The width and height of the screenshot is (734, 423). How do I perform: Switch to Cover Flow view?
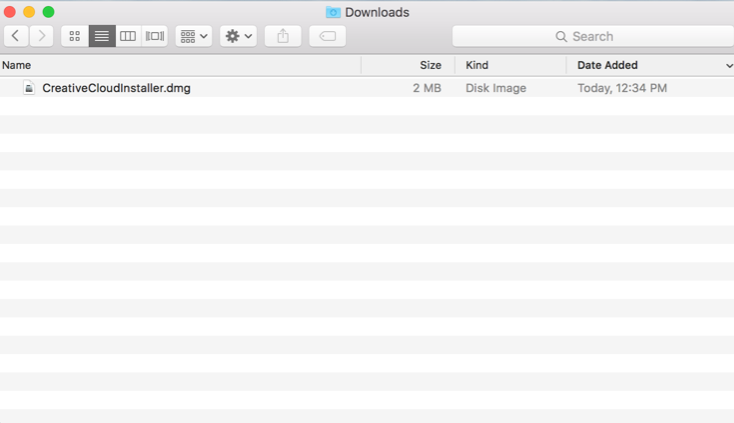(x=154, y=36)
